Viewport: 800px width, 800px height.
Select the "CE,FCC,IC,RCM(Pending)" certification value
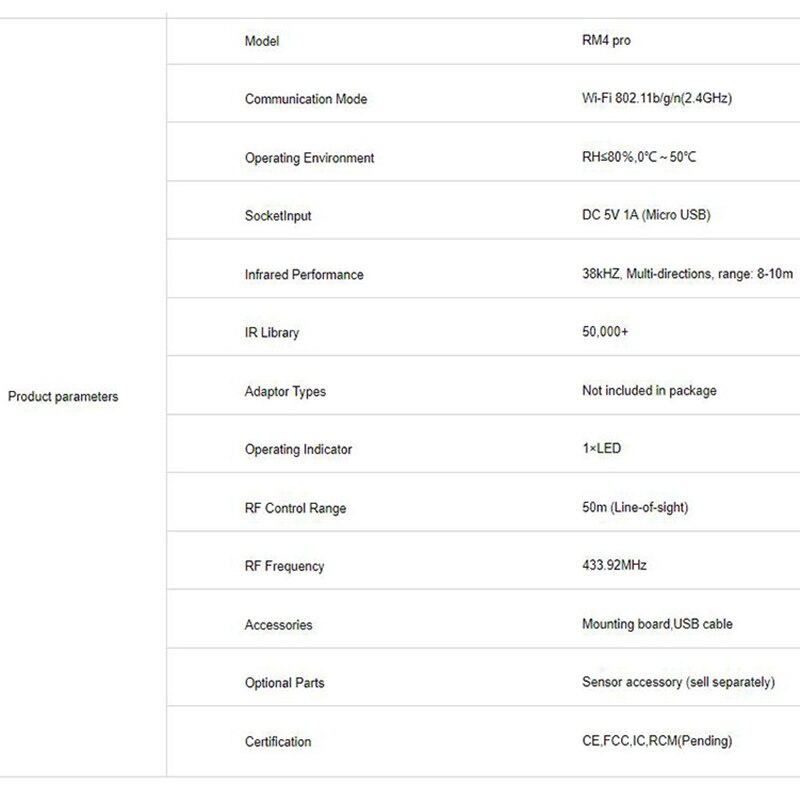(657, 741)
